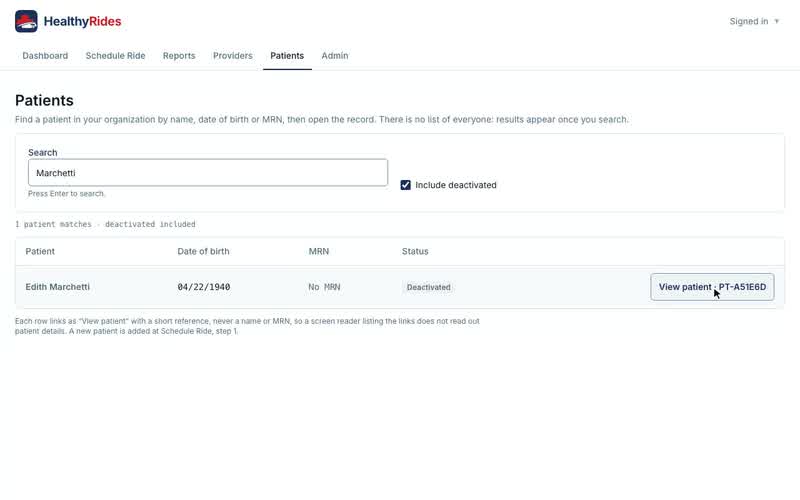Click the HealthyRides brand name
800x500 pixels.
pos(82,21)
